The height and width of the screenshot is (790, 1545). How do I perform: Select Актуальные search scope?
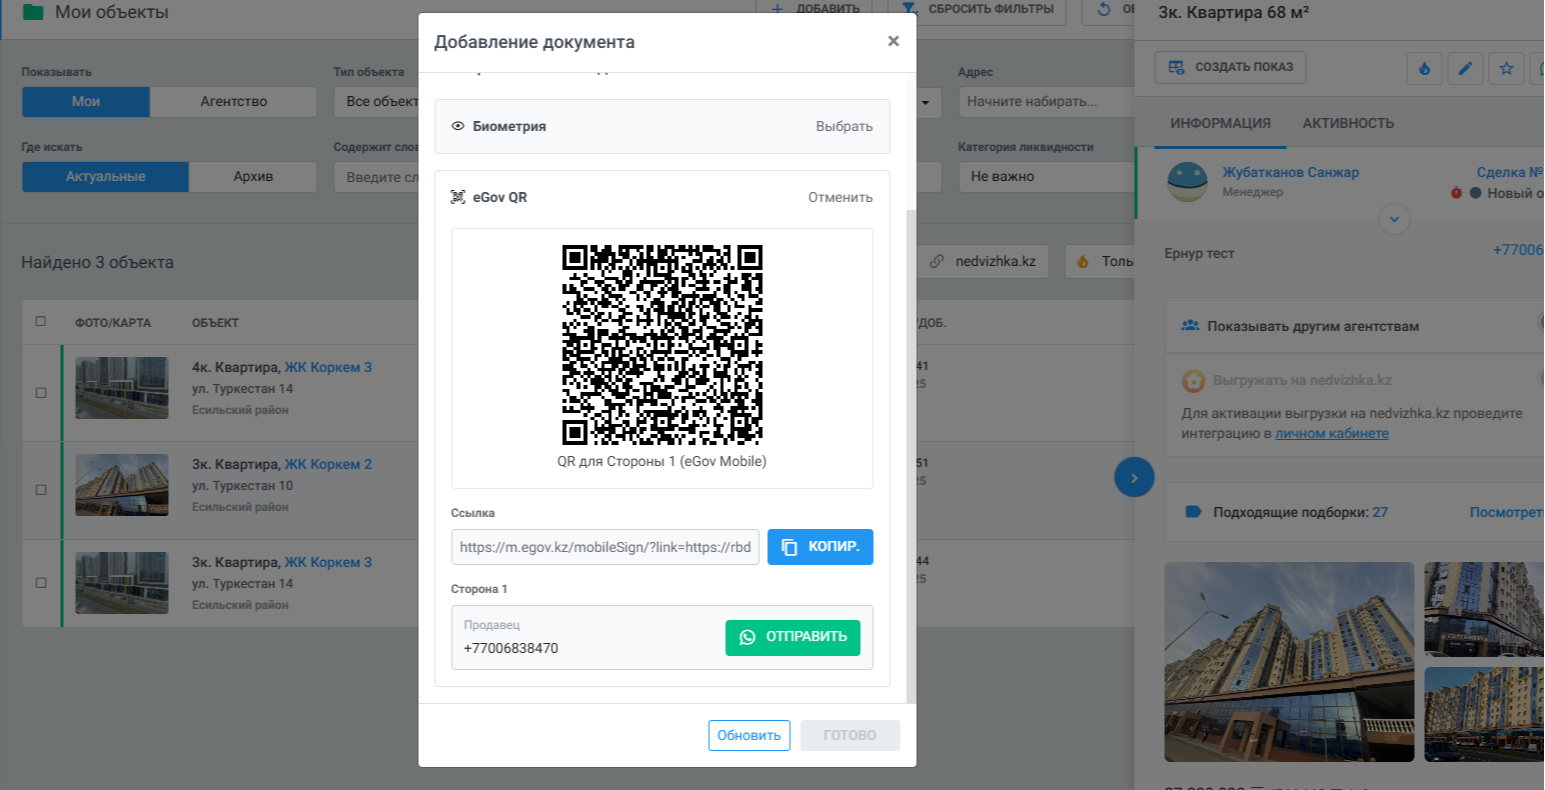(x=105, y=176)
